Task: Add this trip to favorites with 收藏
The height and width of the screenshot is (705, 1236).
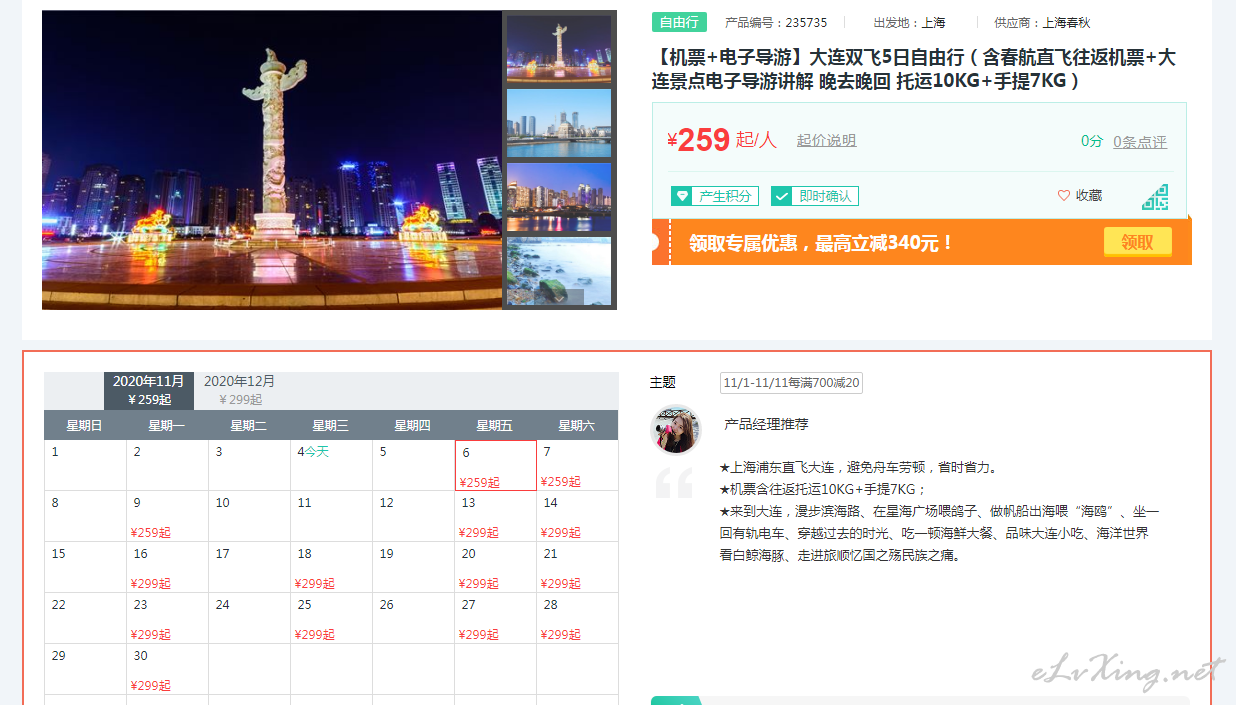Action: [1080, 196]
